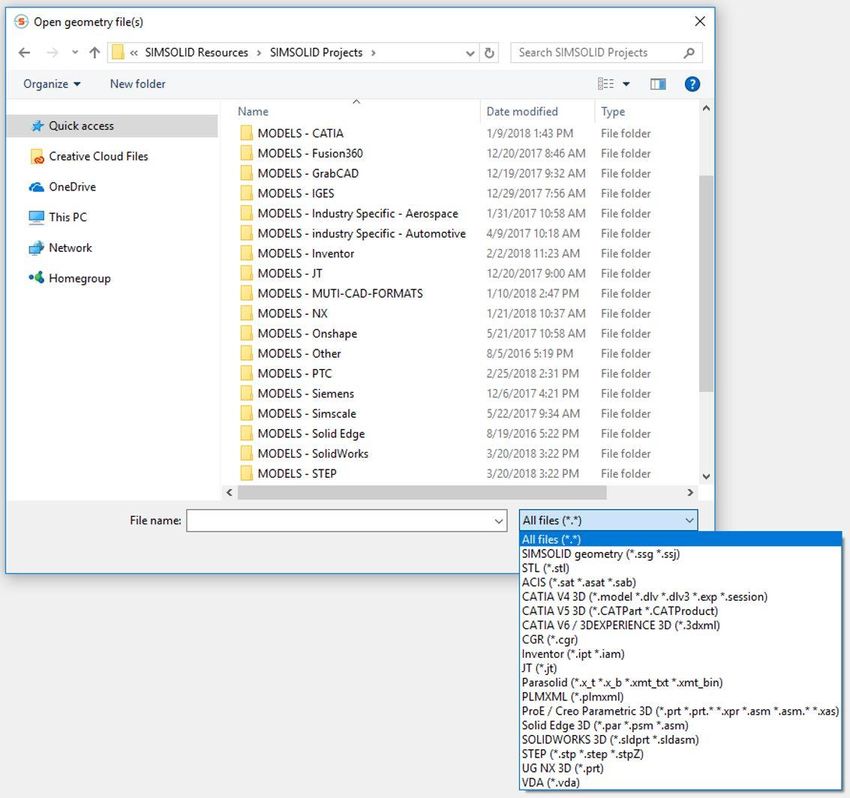Toggle the preview pane
Viewport: 850px width, 798px height.
coord(658,84)
